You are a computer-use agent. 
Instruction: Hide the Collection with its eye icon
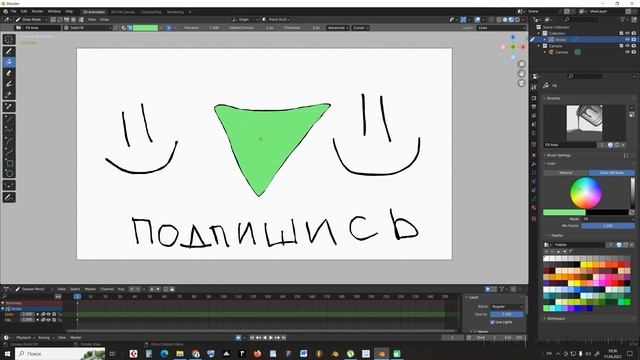pos(628,33)
